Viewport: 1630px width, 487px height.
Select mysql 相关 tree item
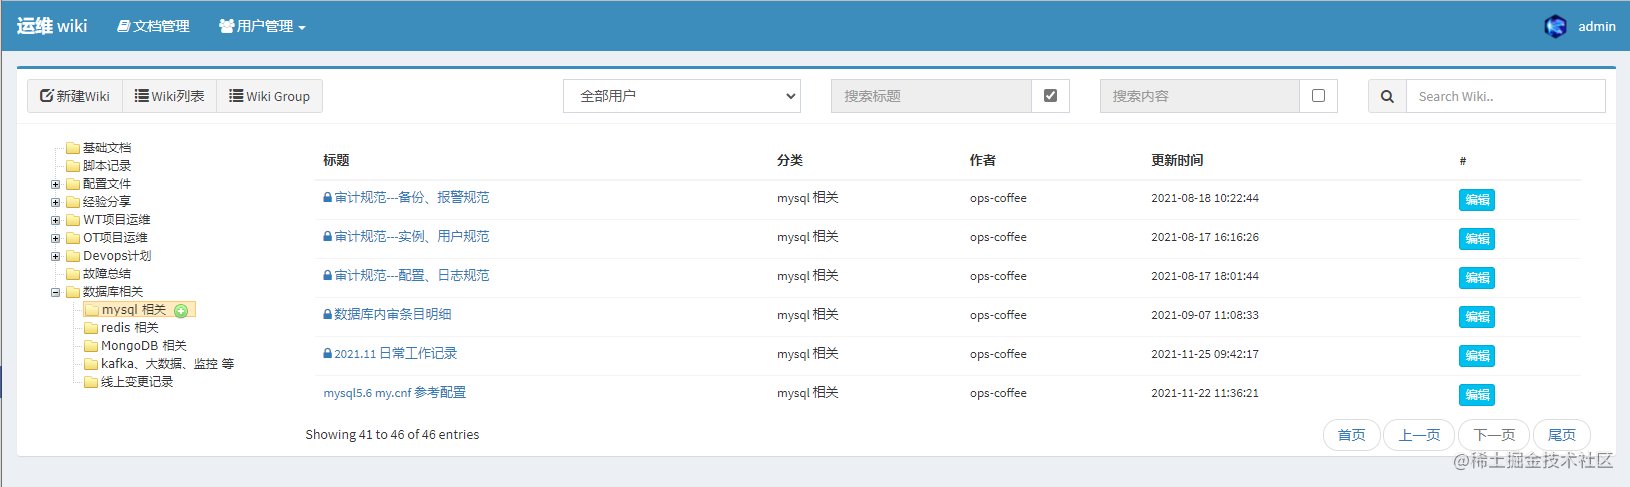[x=134, y=310]
